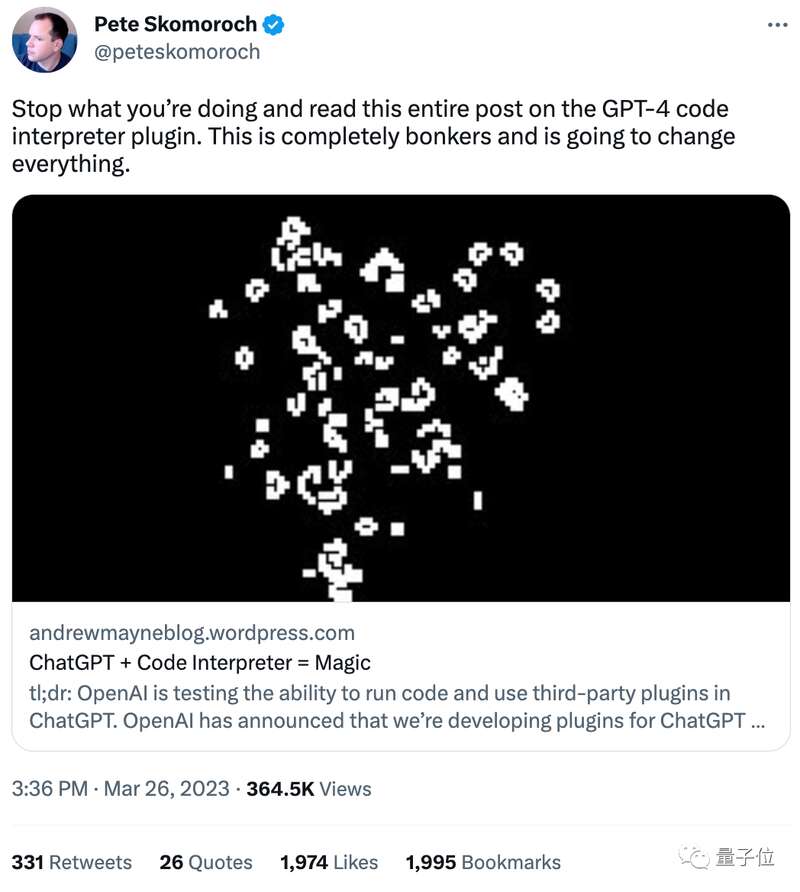This screenshot has width=800, height=892.
Task: Click the Pete Skomoroch display name
Action: tap(175, 24)
